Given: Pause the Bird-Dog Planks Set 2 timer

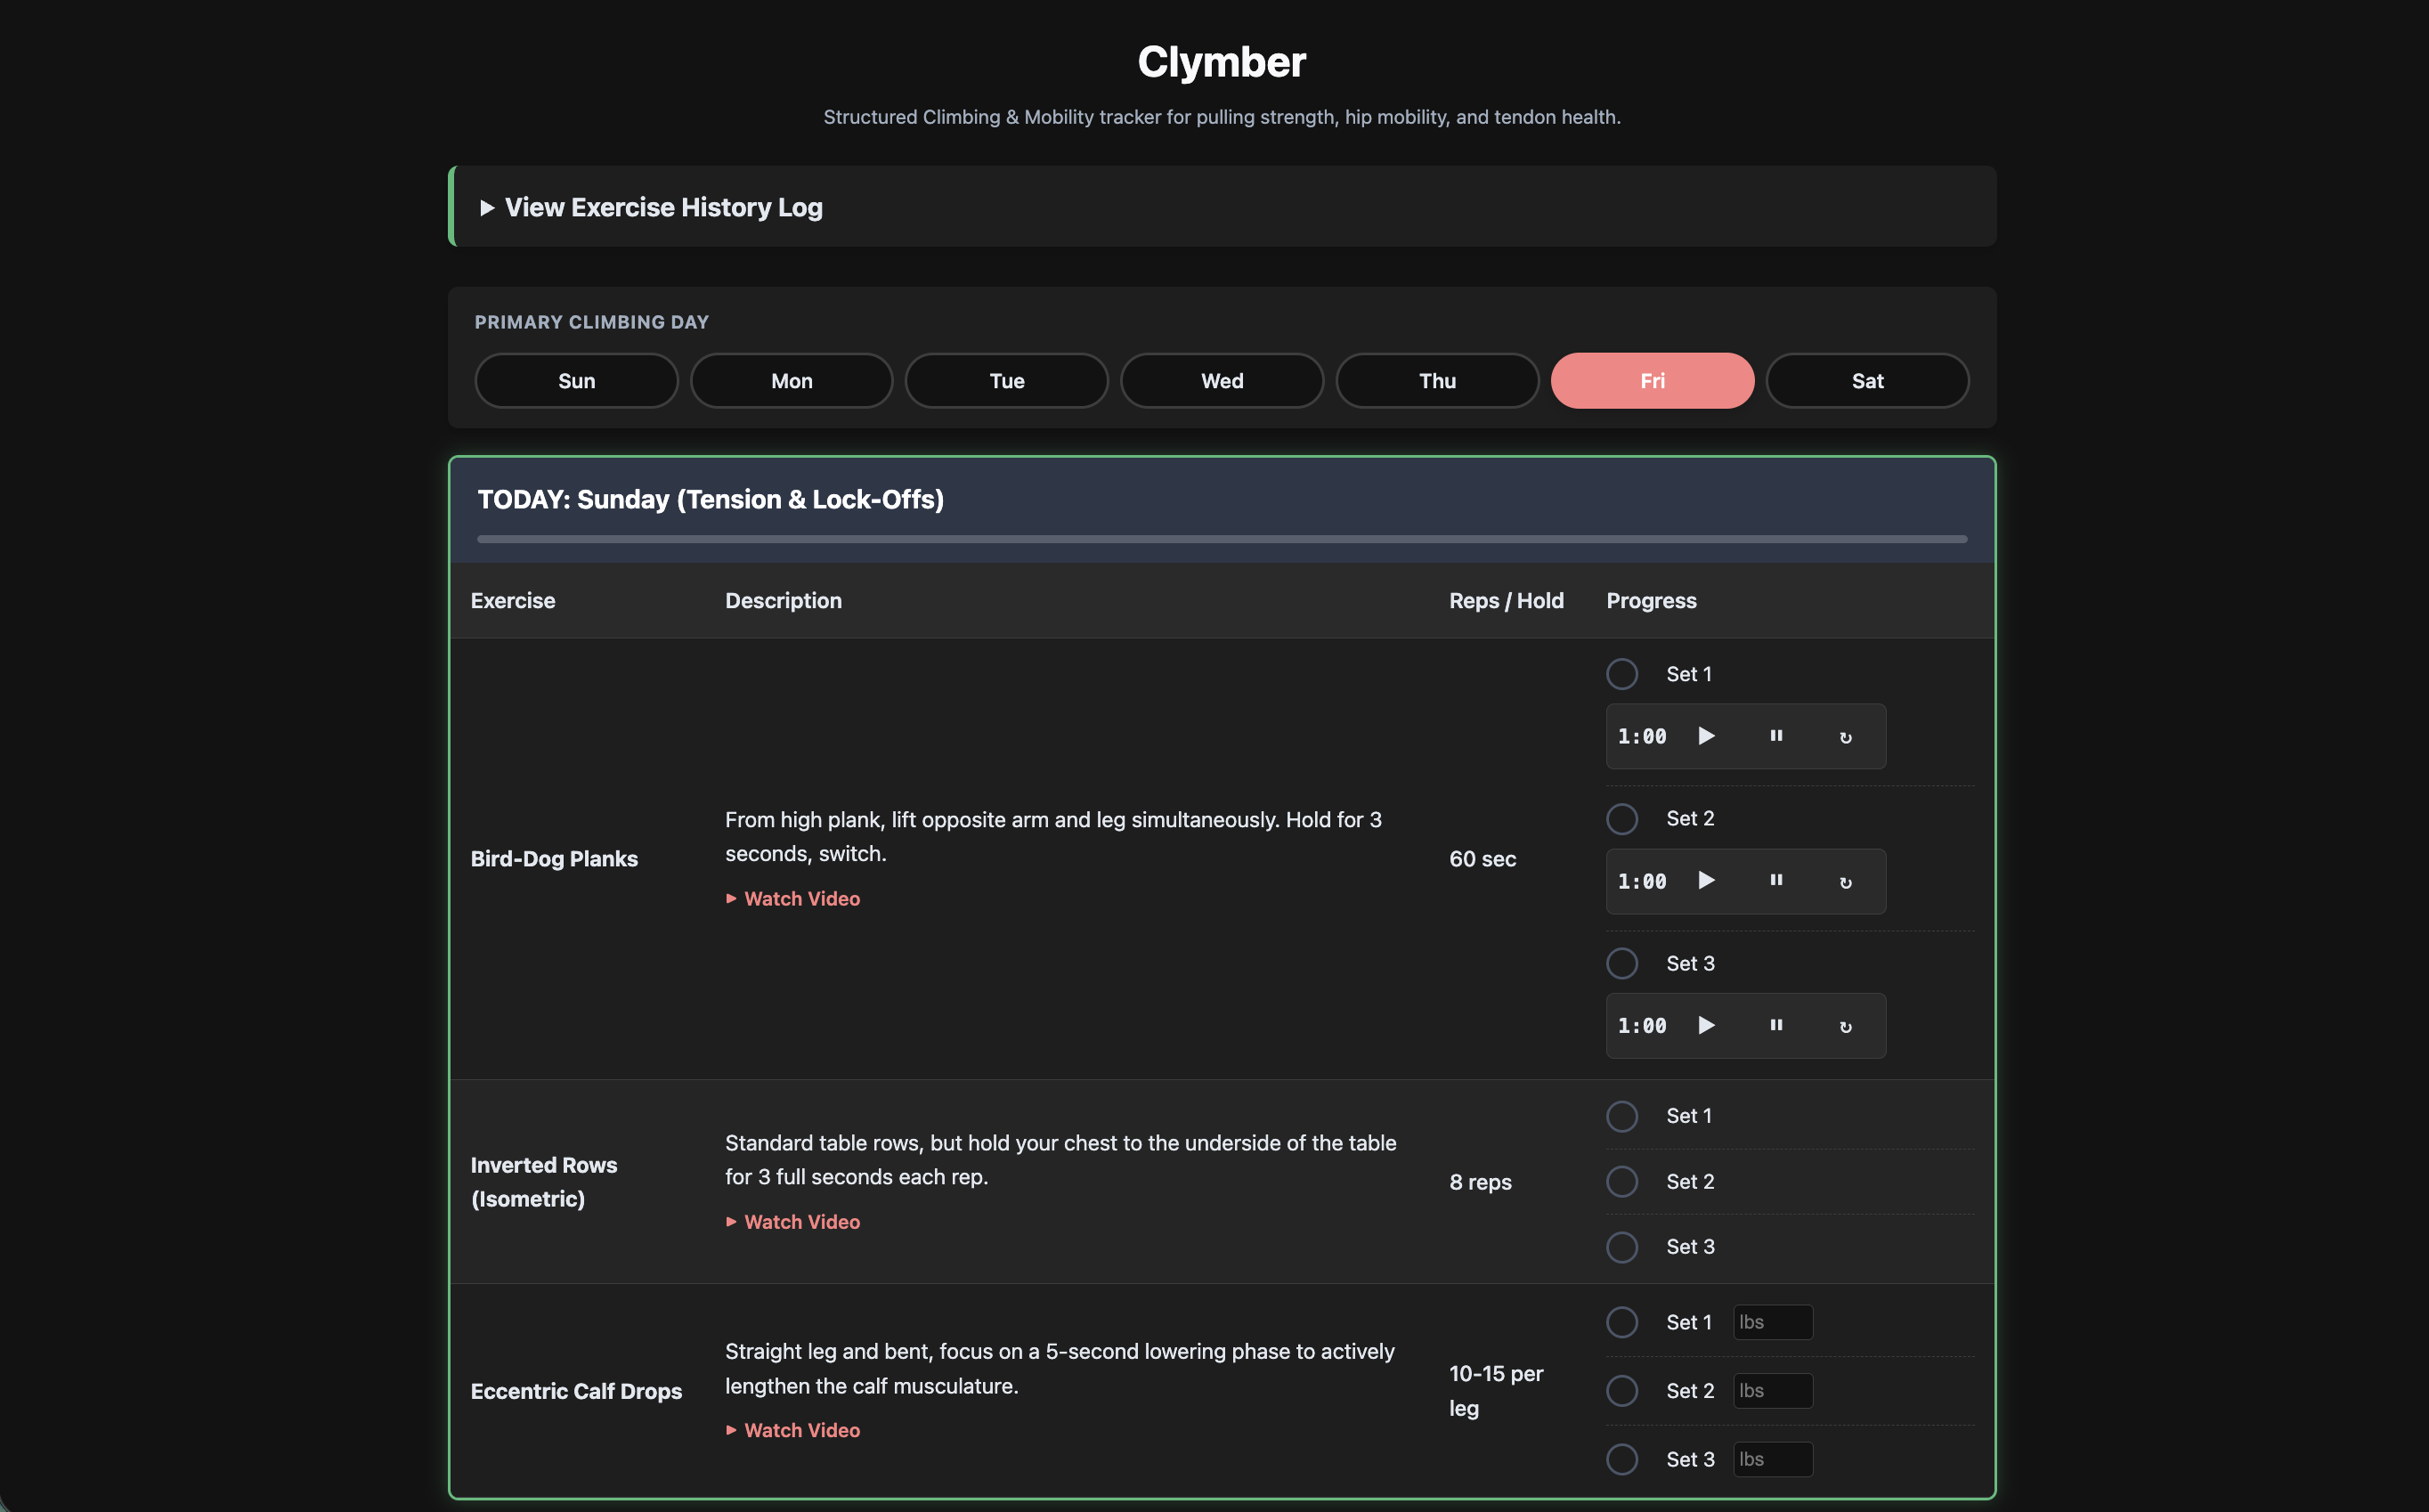Looking at the screenshot, I should tap(1776, 881).
